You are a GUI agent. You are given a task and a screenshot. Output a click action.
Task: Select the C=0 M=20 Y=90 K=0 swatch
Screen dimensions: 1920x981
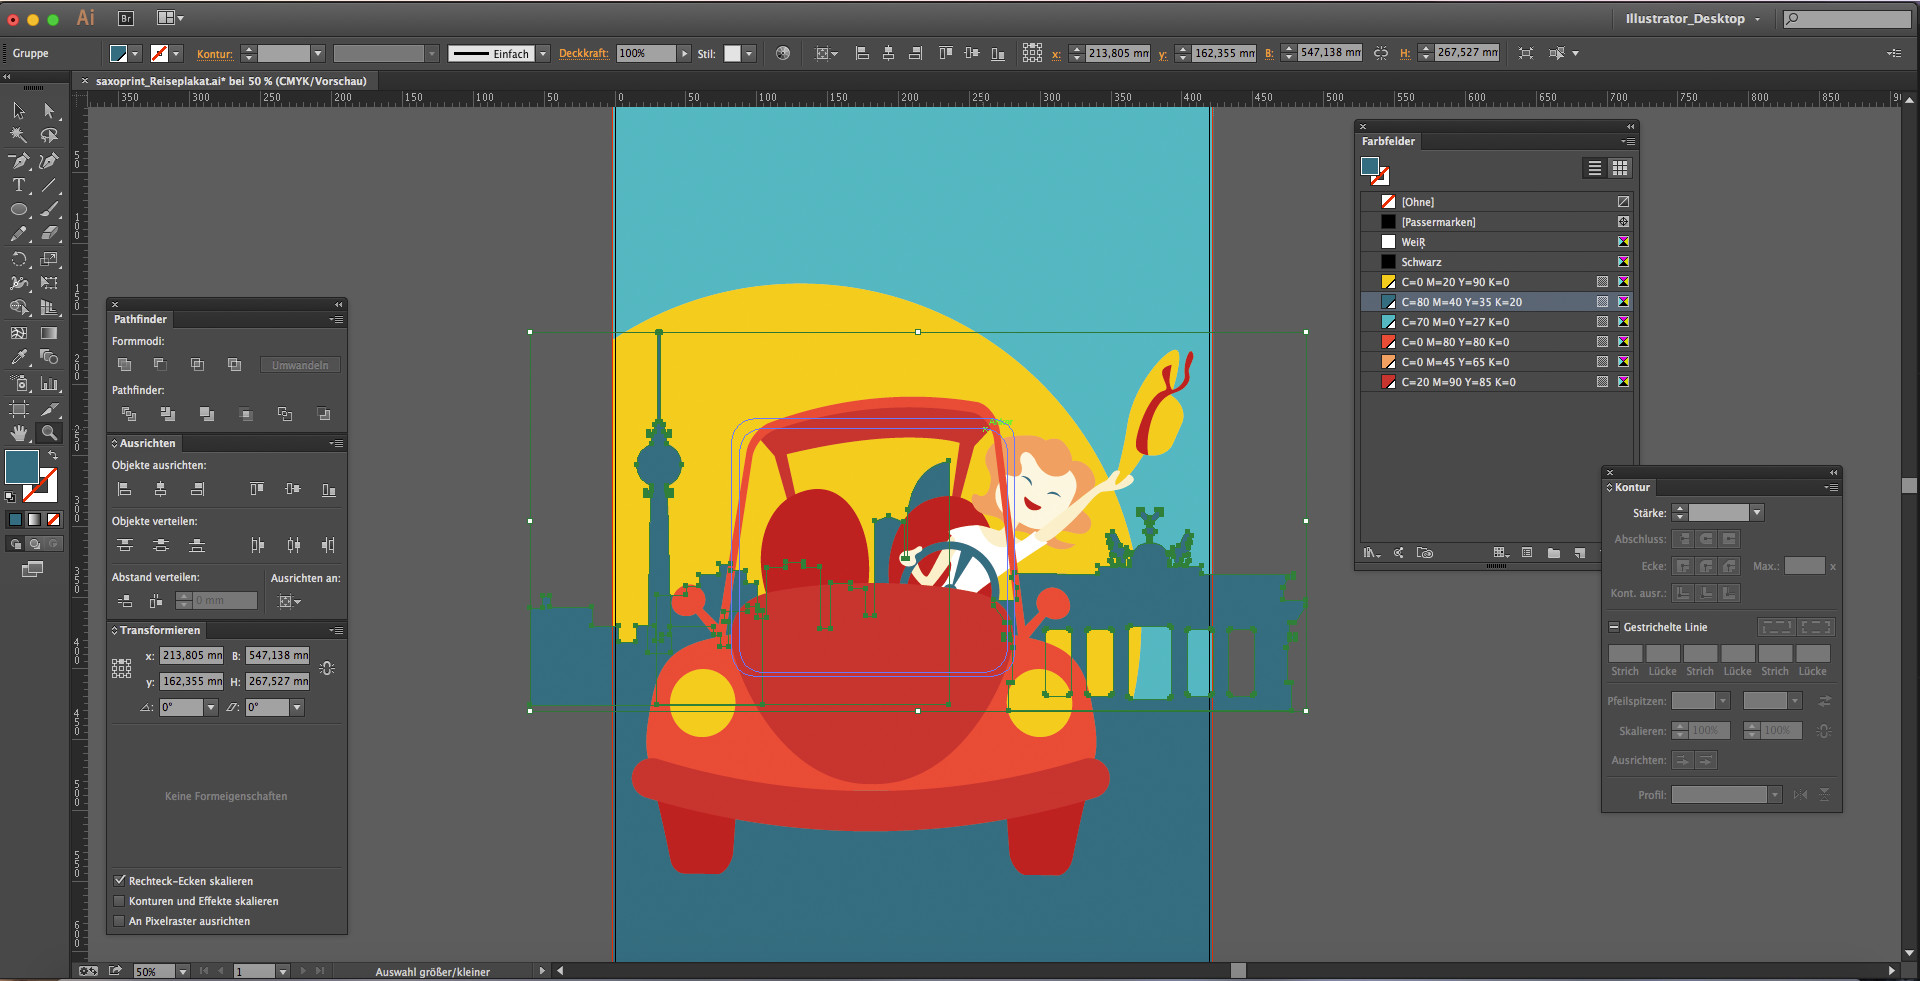point(1455,282)
